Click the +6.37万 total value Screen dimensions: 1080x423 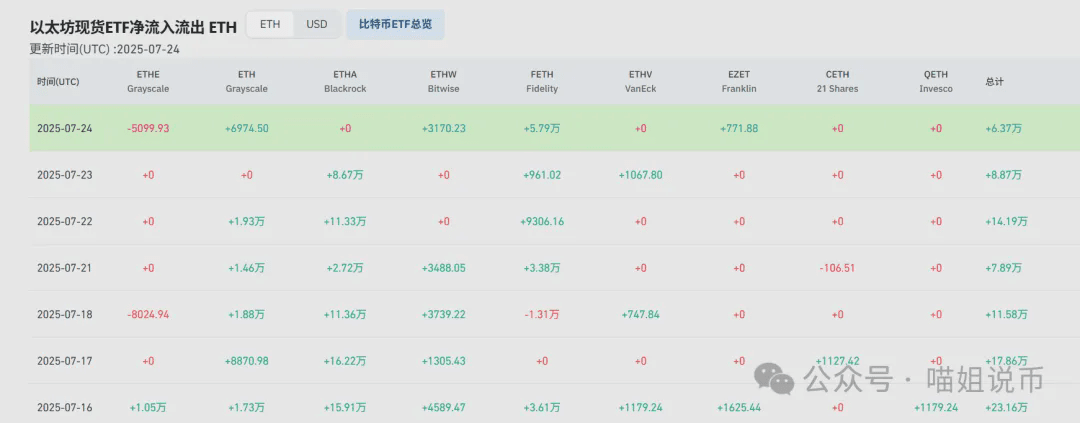coord(1004,128)
